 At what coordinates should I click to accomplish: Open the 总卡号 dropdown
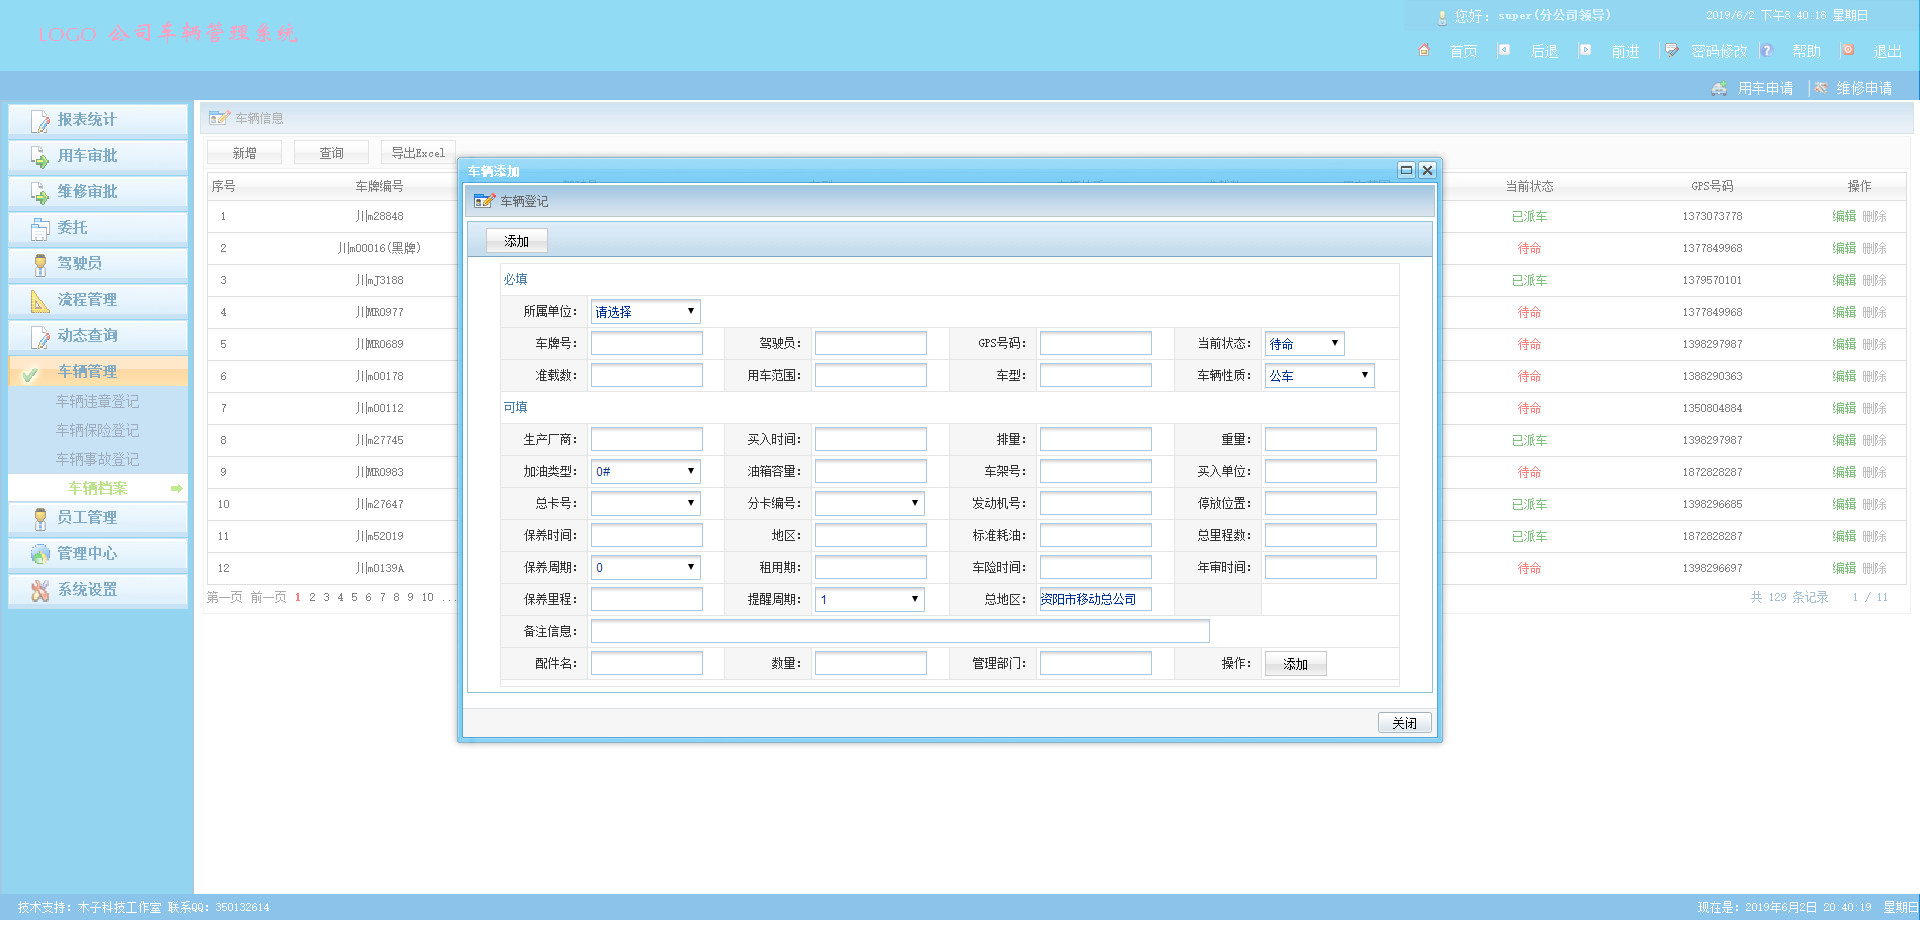[x=645, y=504]
